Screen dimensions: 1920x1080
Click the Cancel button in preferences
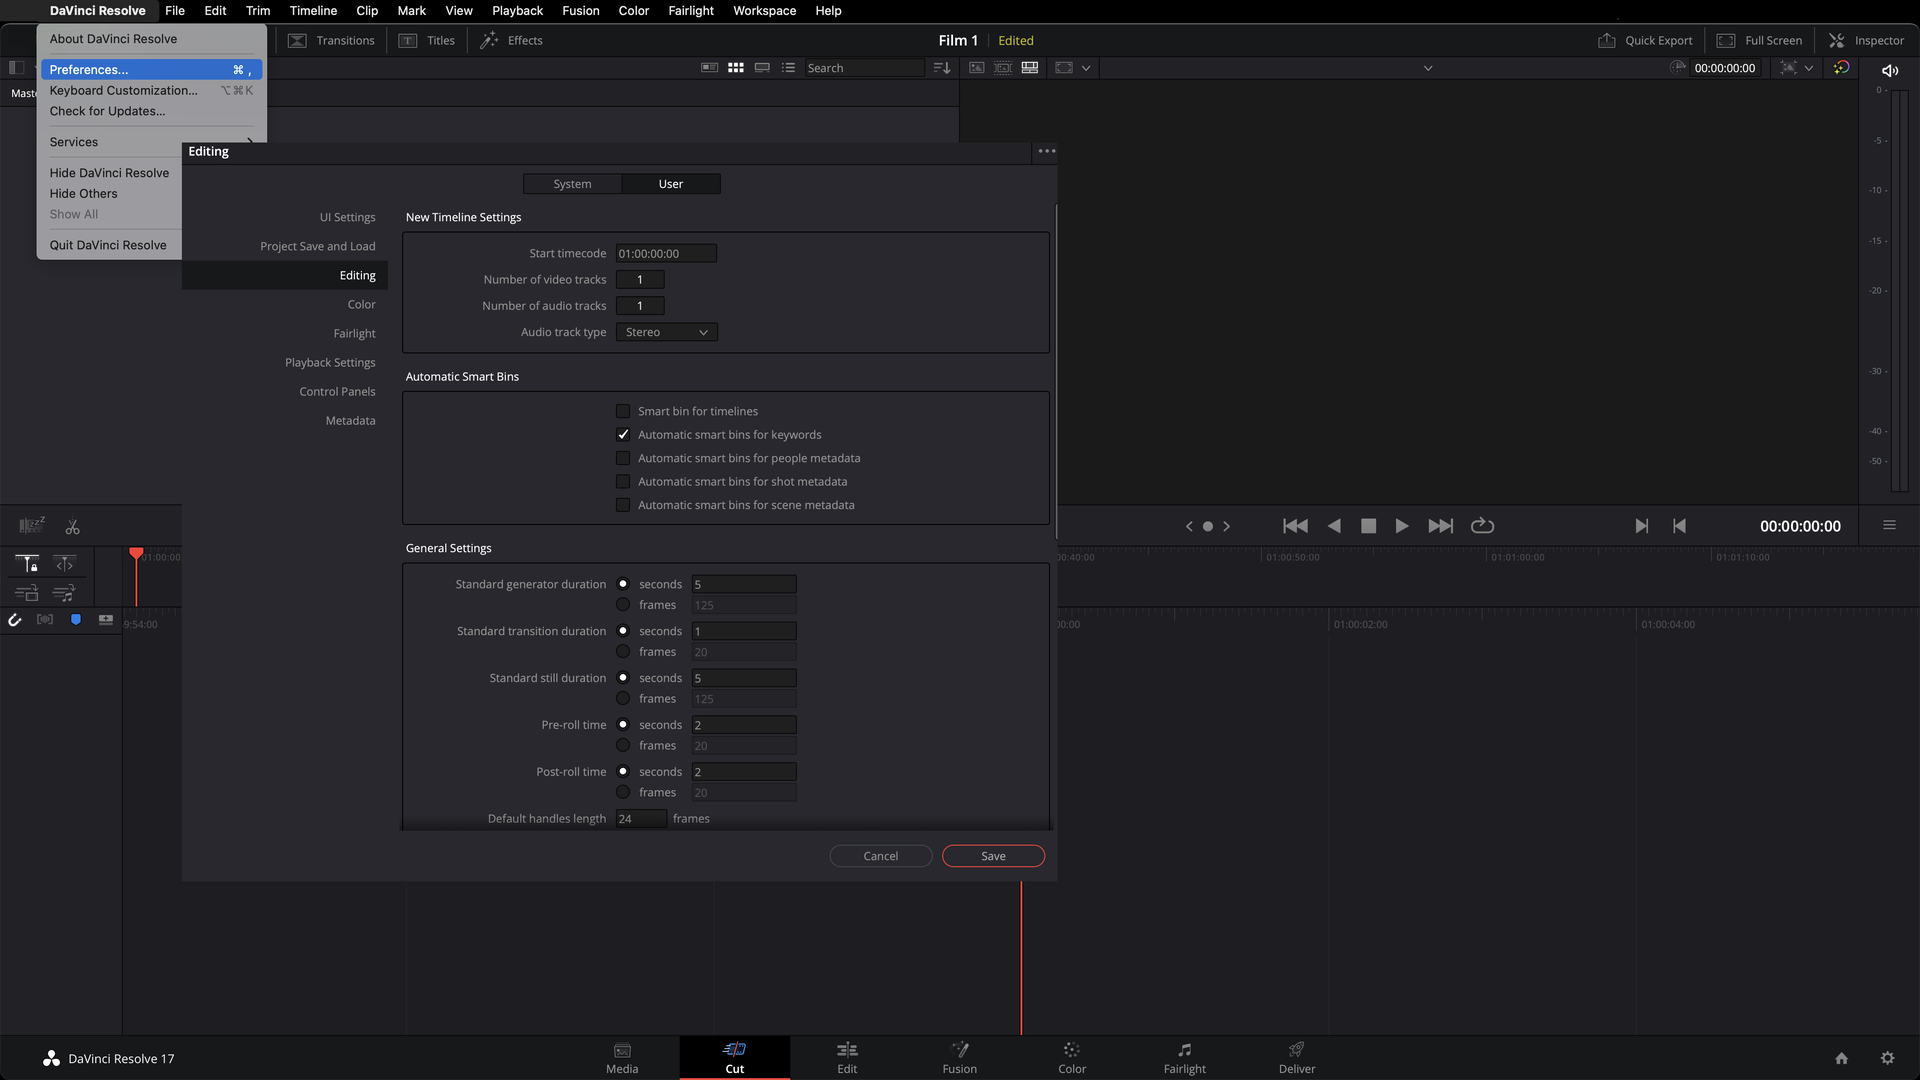[881, 856]
